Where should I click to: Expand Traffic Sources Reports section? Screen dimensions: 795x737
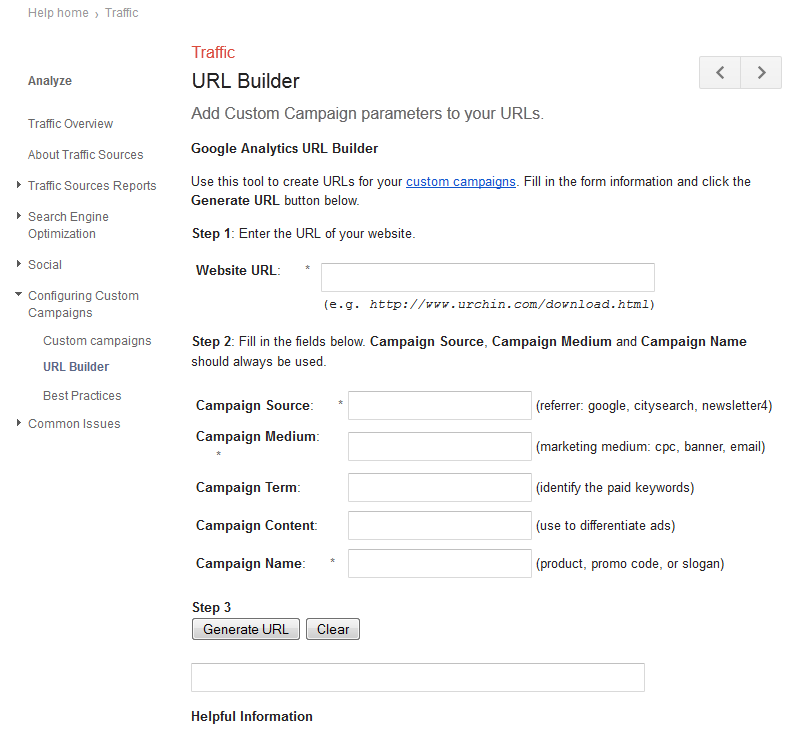pyautogui.click(x=19, y=185)
